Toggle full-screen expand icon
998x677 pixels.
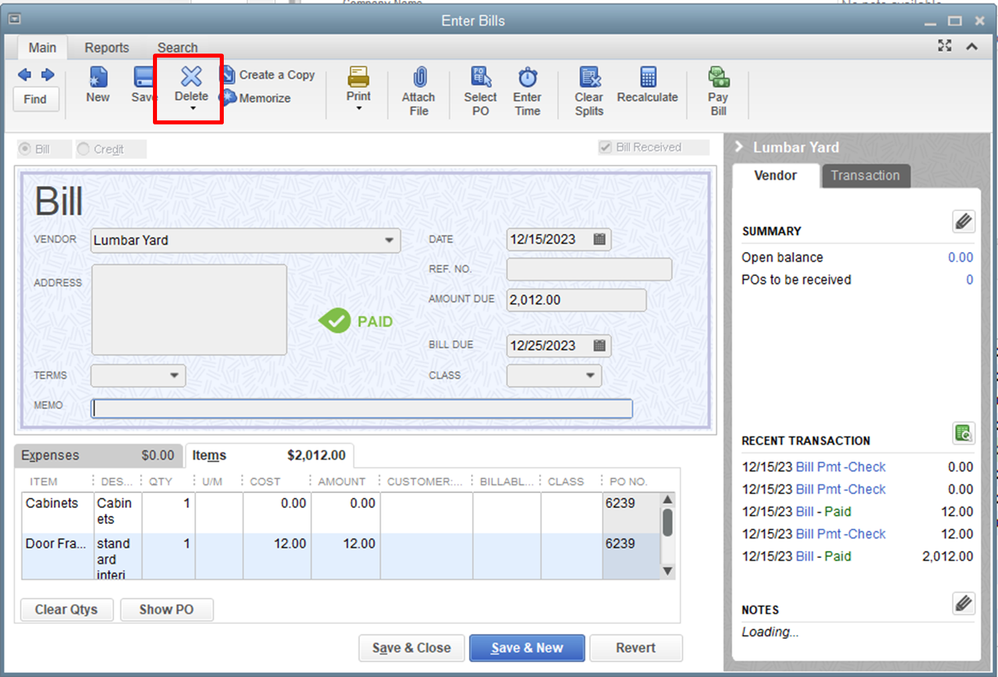point(945,46)
